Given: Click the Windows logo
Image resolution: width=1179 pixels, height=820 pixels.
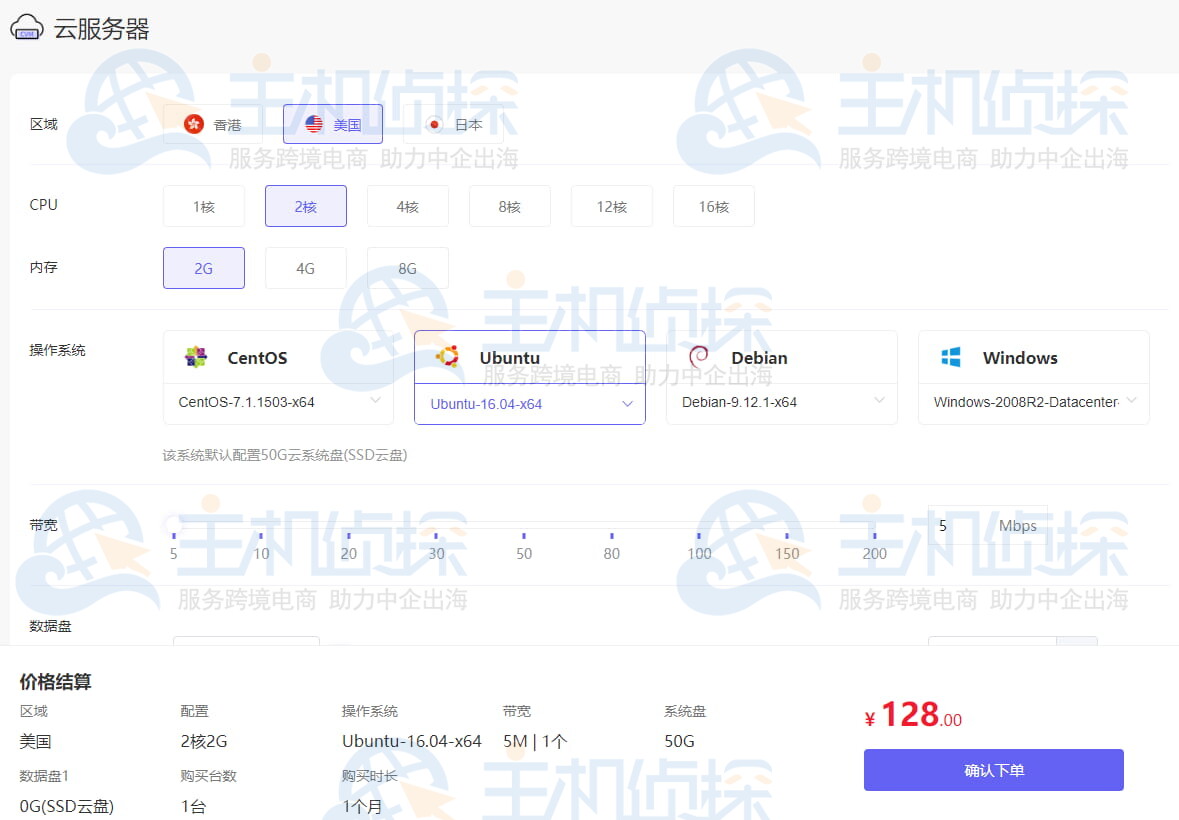Looking at the screenshot, I should point(952,357).
